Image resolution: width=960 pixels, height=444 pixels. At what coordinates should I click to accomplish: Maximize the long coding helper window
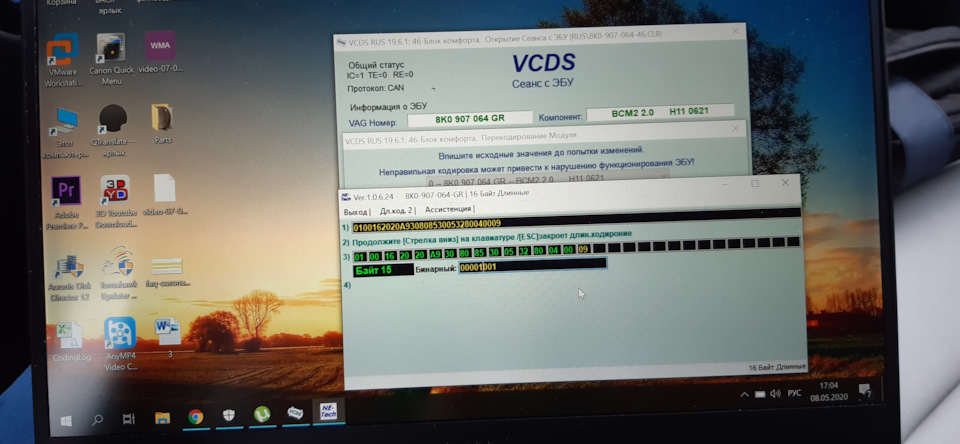[755, 184]
